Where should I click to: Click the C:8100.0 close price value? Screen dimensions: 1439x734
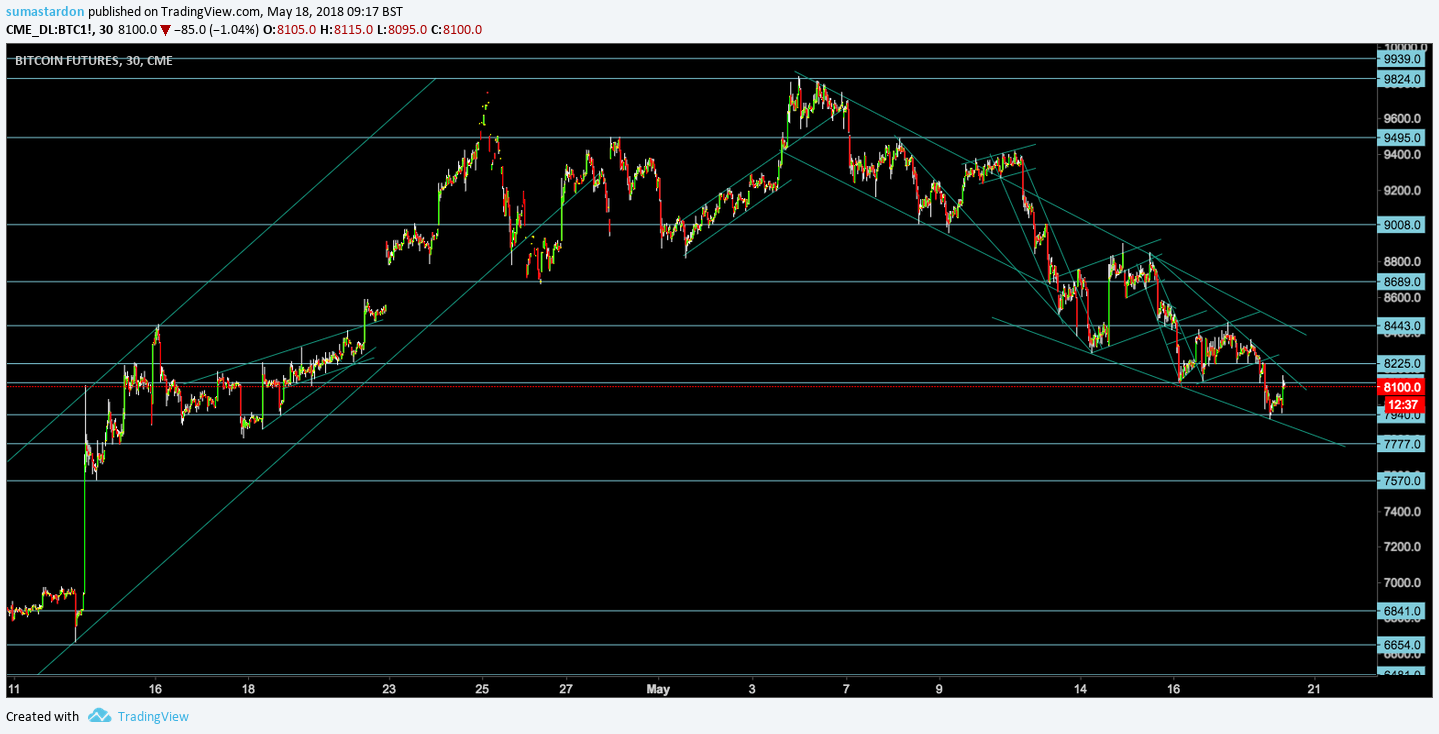pyautogui.click(x=456, y=29)
